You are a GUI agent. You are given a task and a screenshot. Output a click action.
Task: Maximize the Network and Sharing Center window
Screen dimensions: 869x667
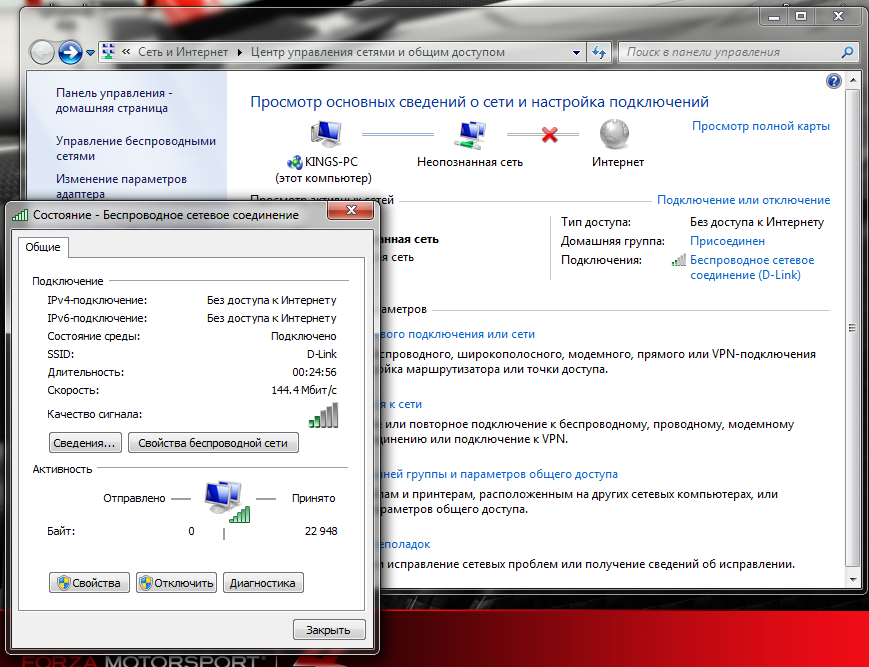pyautogui.click(x=801, y=17)
